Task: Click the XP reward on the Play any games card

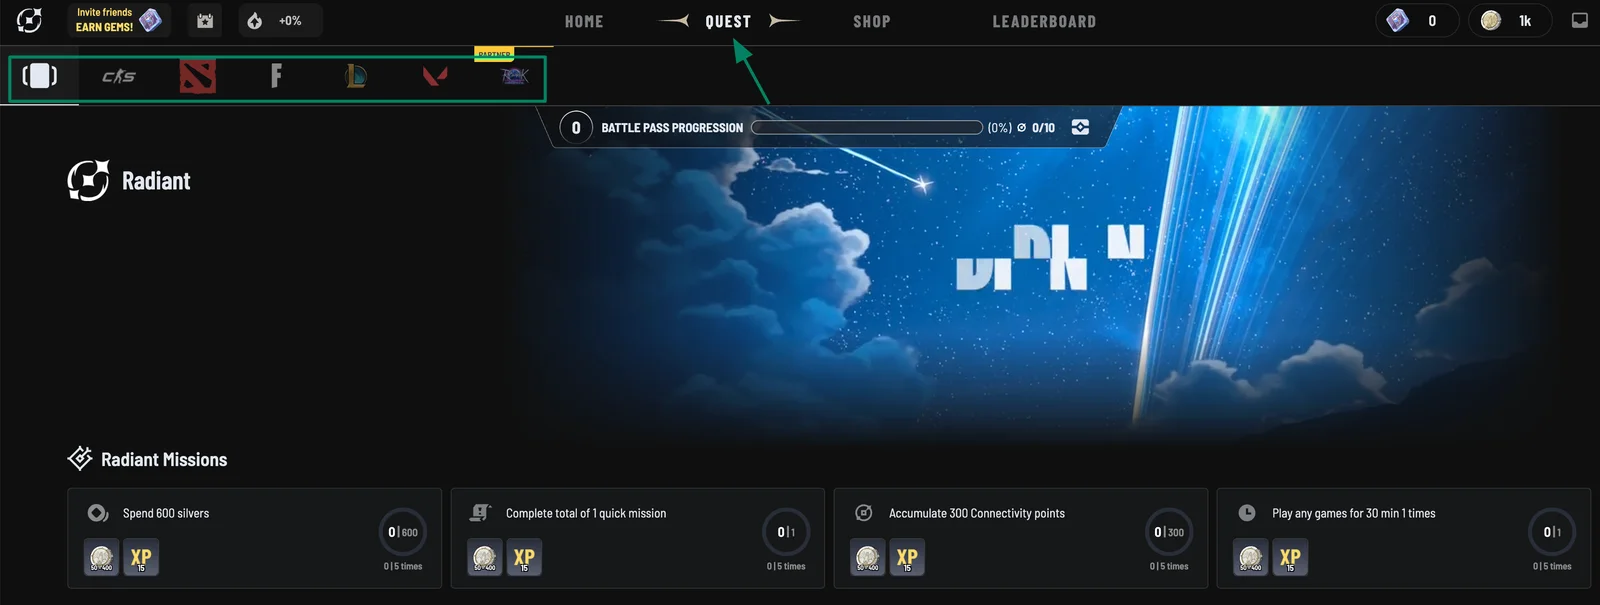Action: 1290,558
